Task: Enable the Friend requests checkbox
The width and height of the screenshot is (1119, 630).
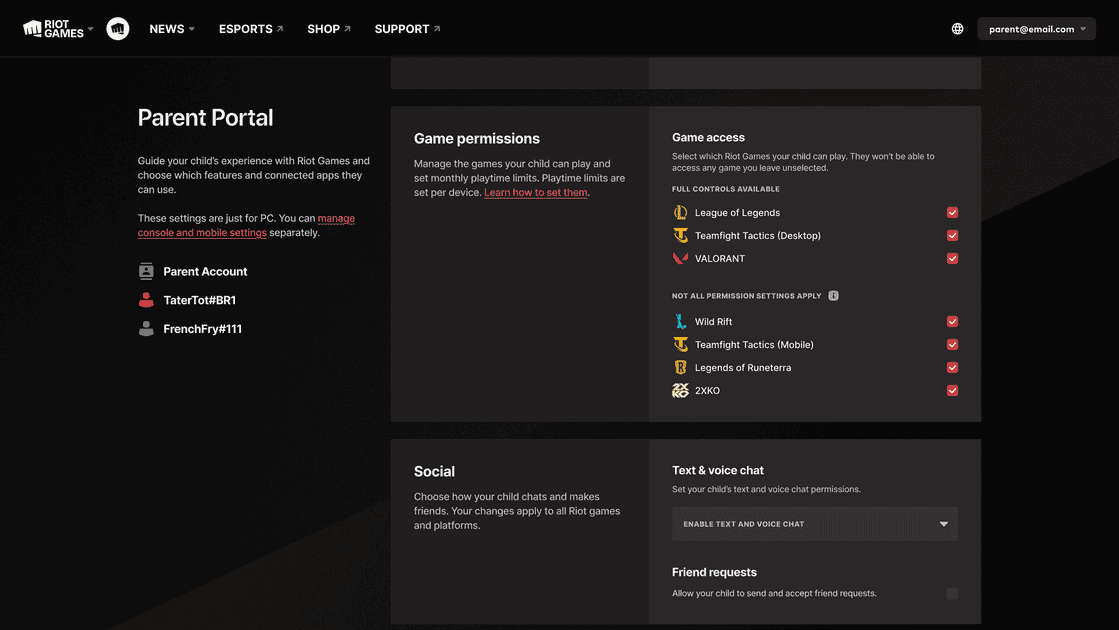Action: 952,594
